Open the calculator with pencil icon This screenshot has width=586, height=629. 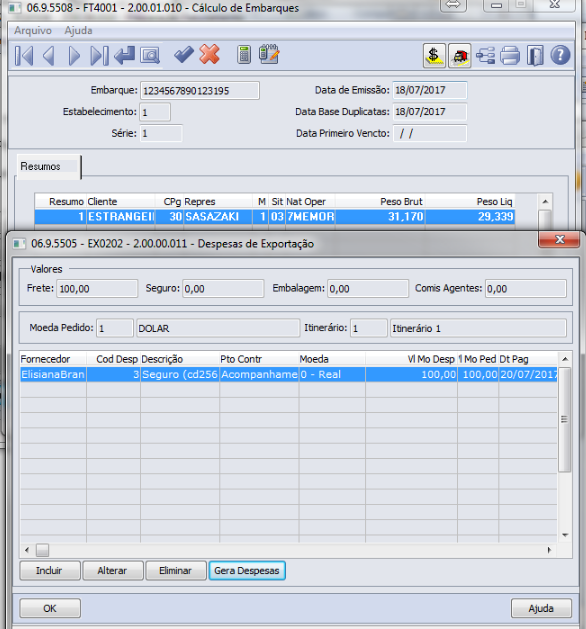tap(269, 55)
